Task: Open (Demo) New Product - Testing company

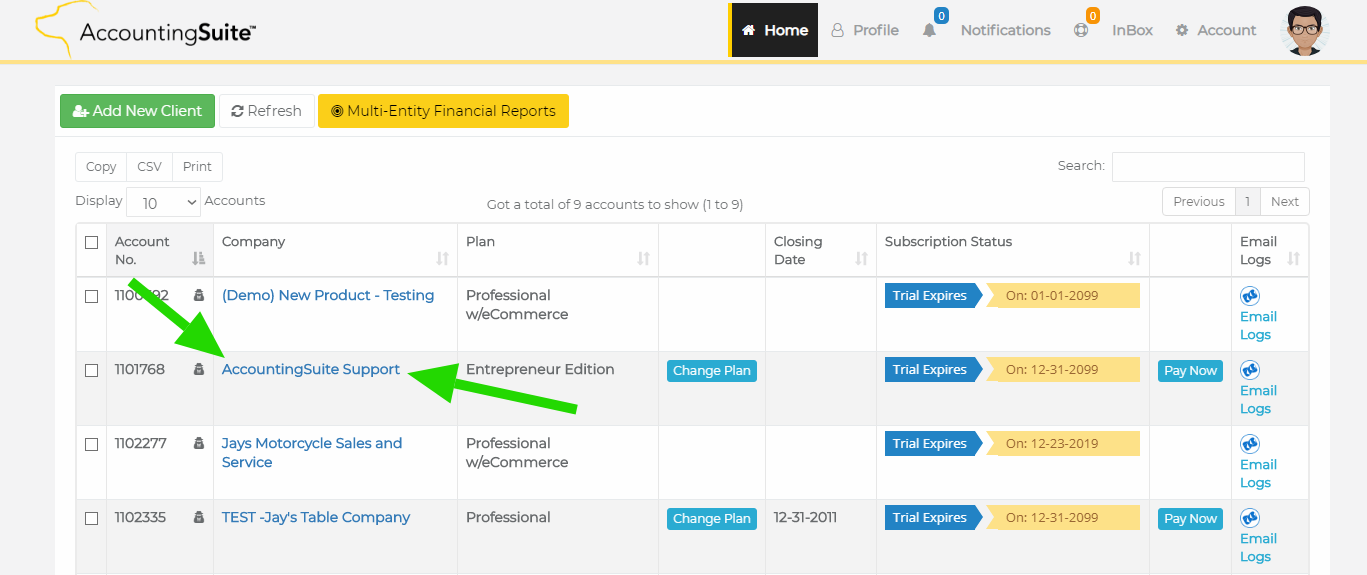Action: (x=328, y=296)
